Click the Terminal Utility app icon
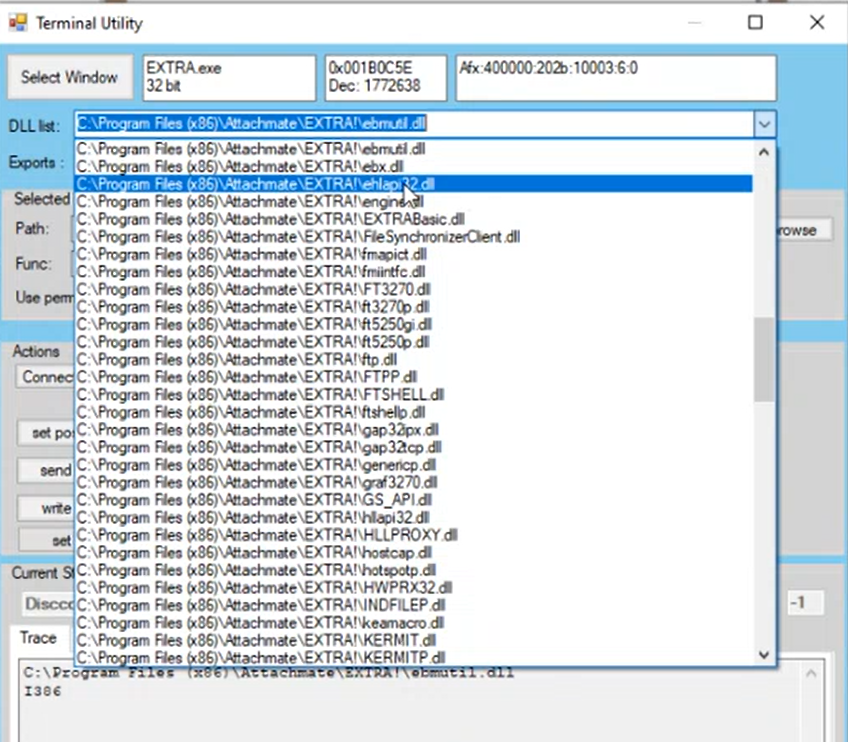The width and height of the screenshot is (848, 742). click(x=18, y=22)
